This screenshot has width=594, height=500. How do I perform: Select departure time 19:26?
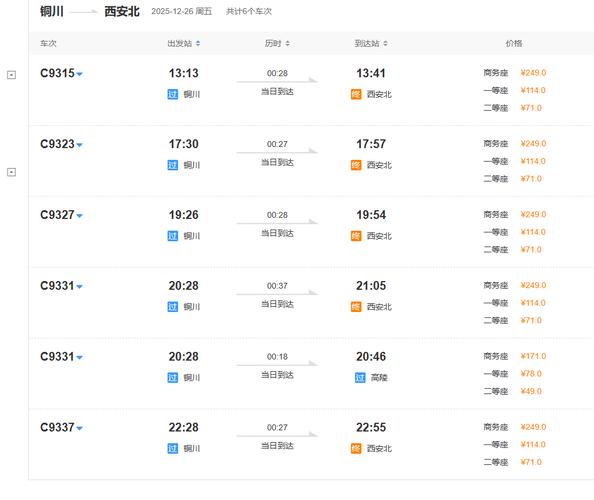184,215
